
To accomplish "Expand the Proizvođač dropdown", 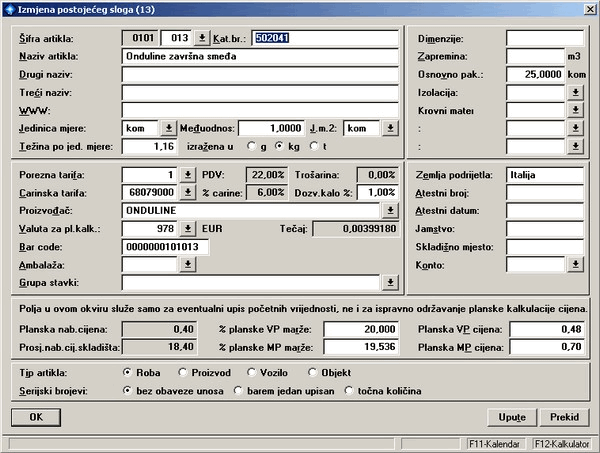I will 390,210.
